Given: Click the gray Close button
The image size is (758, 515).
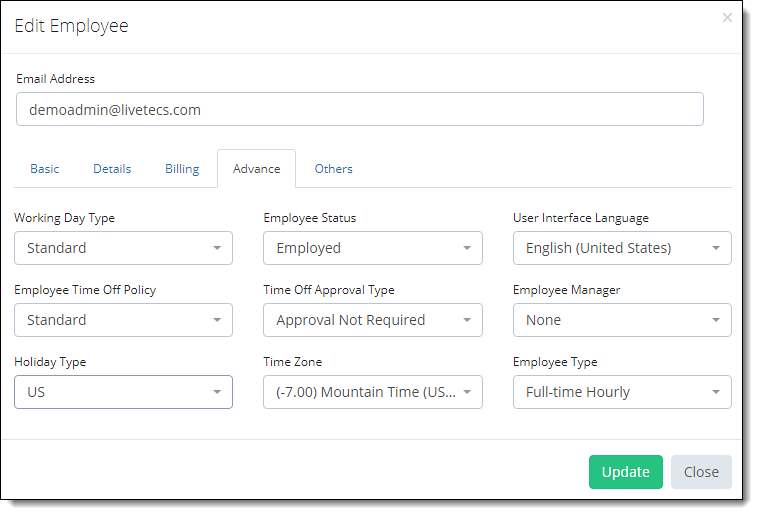Looking at the screenshot, I should (x=701, y=472).
